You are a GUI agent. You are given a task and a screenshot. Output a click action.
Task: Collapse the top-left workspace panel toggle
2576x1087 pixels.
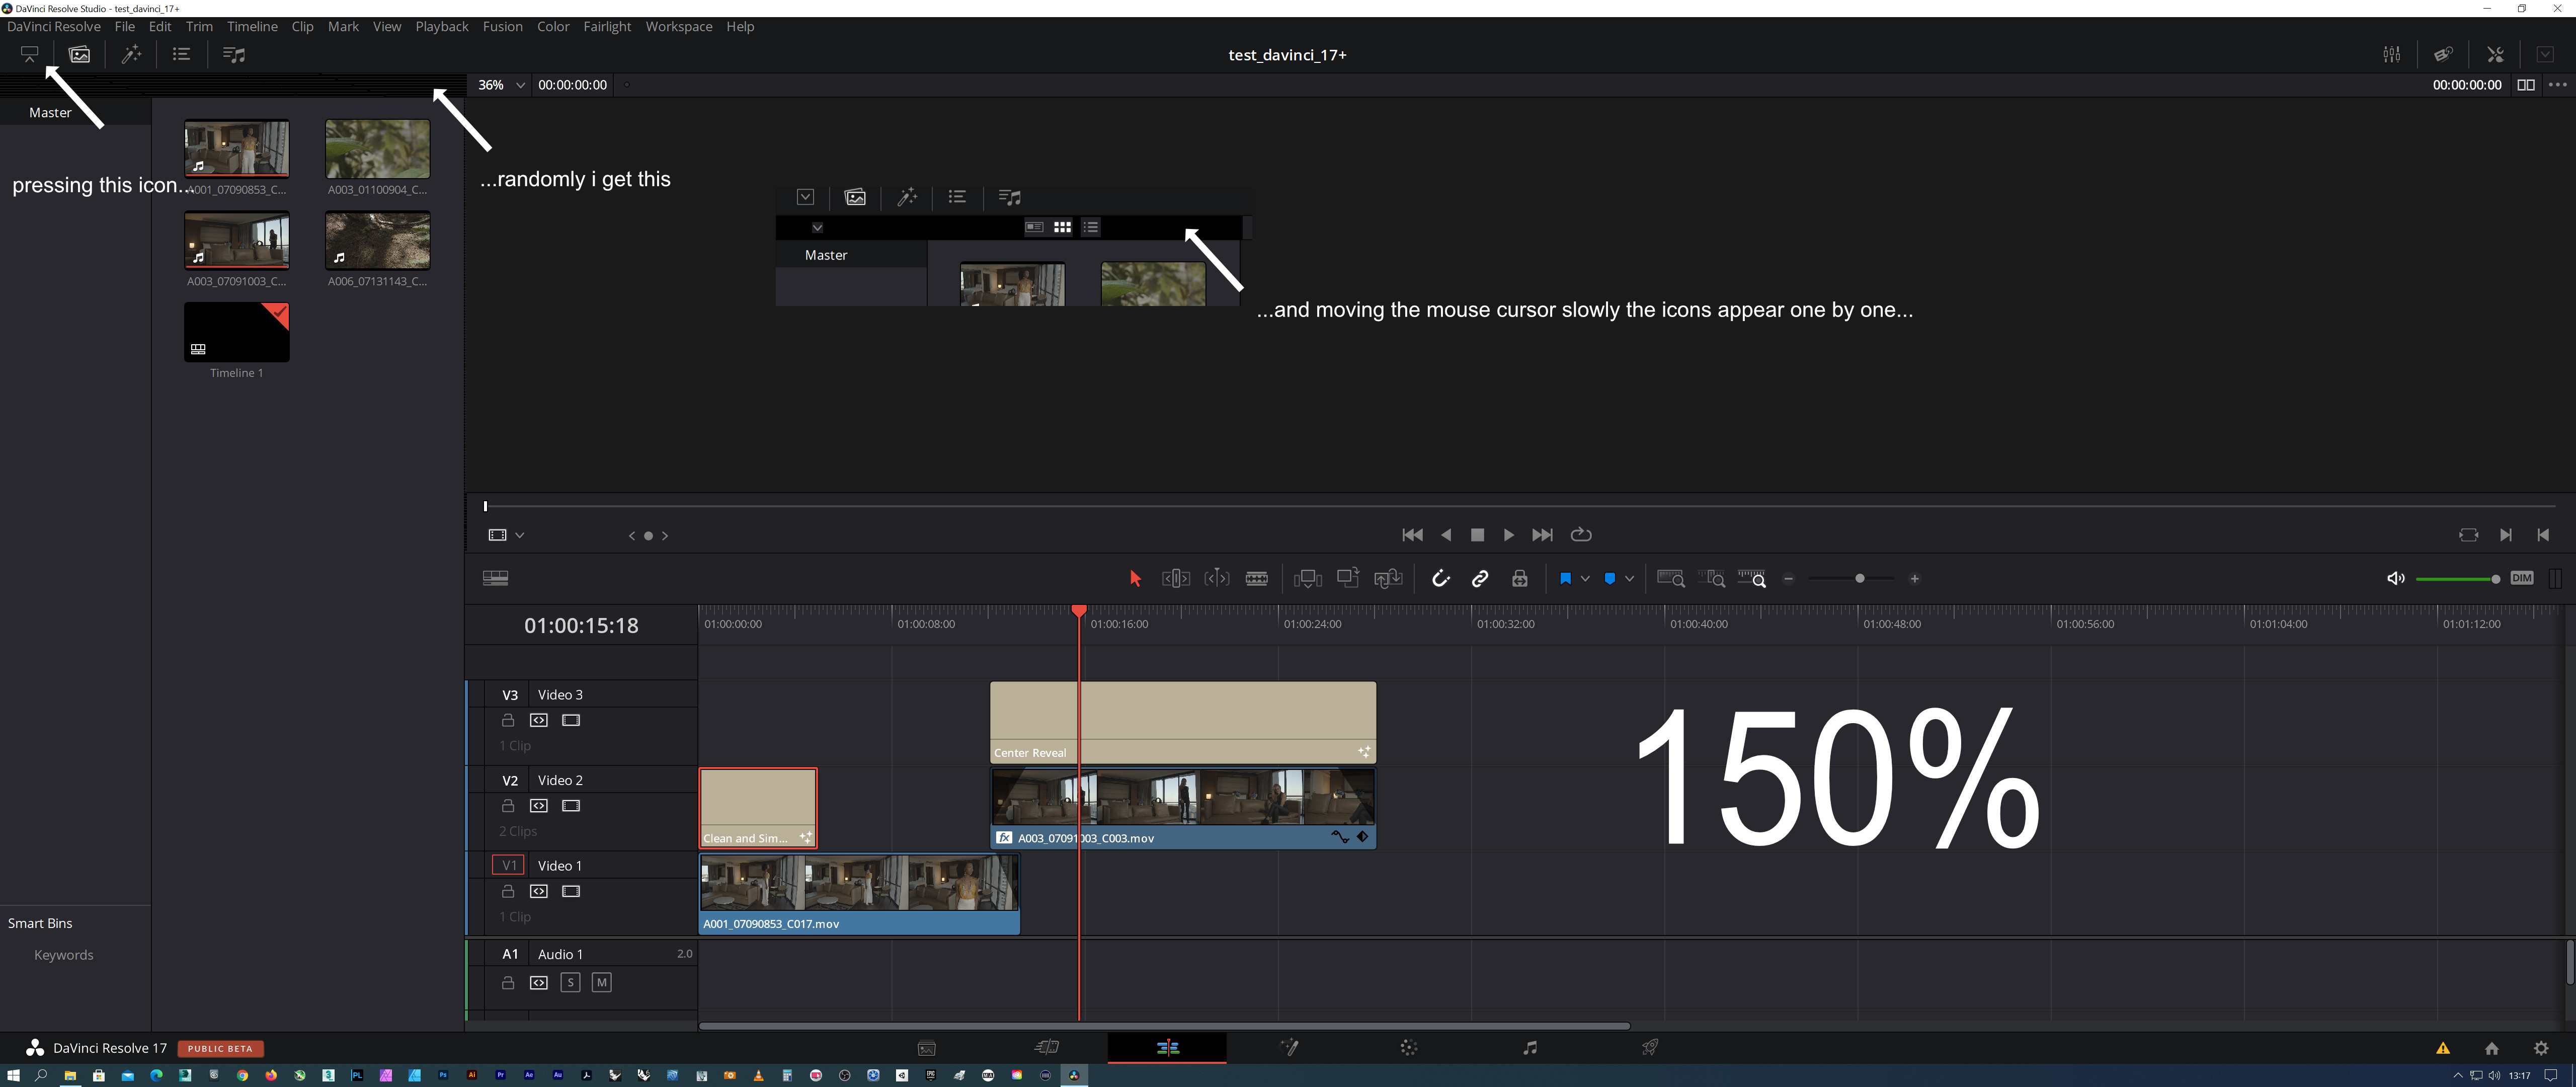(x=30, y=55)
